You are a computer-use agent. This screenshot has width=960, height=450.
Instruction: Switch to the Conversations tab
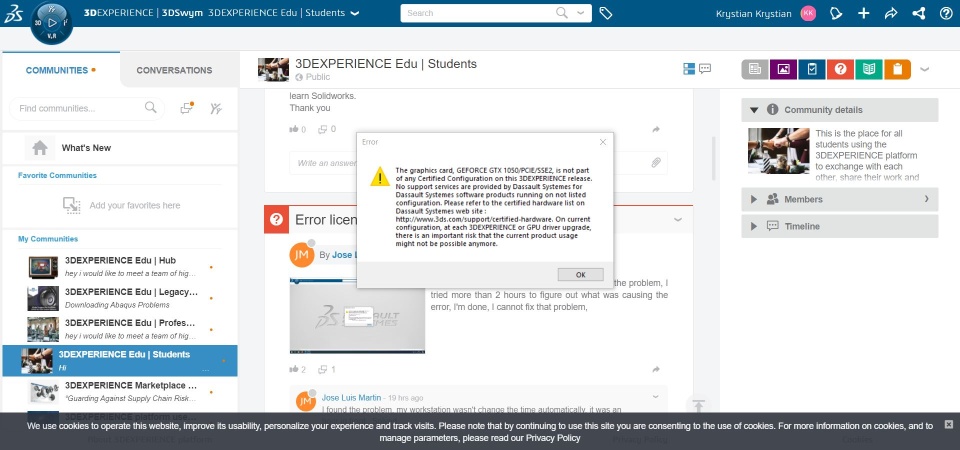pyautogui.click(x=174, y=70)
